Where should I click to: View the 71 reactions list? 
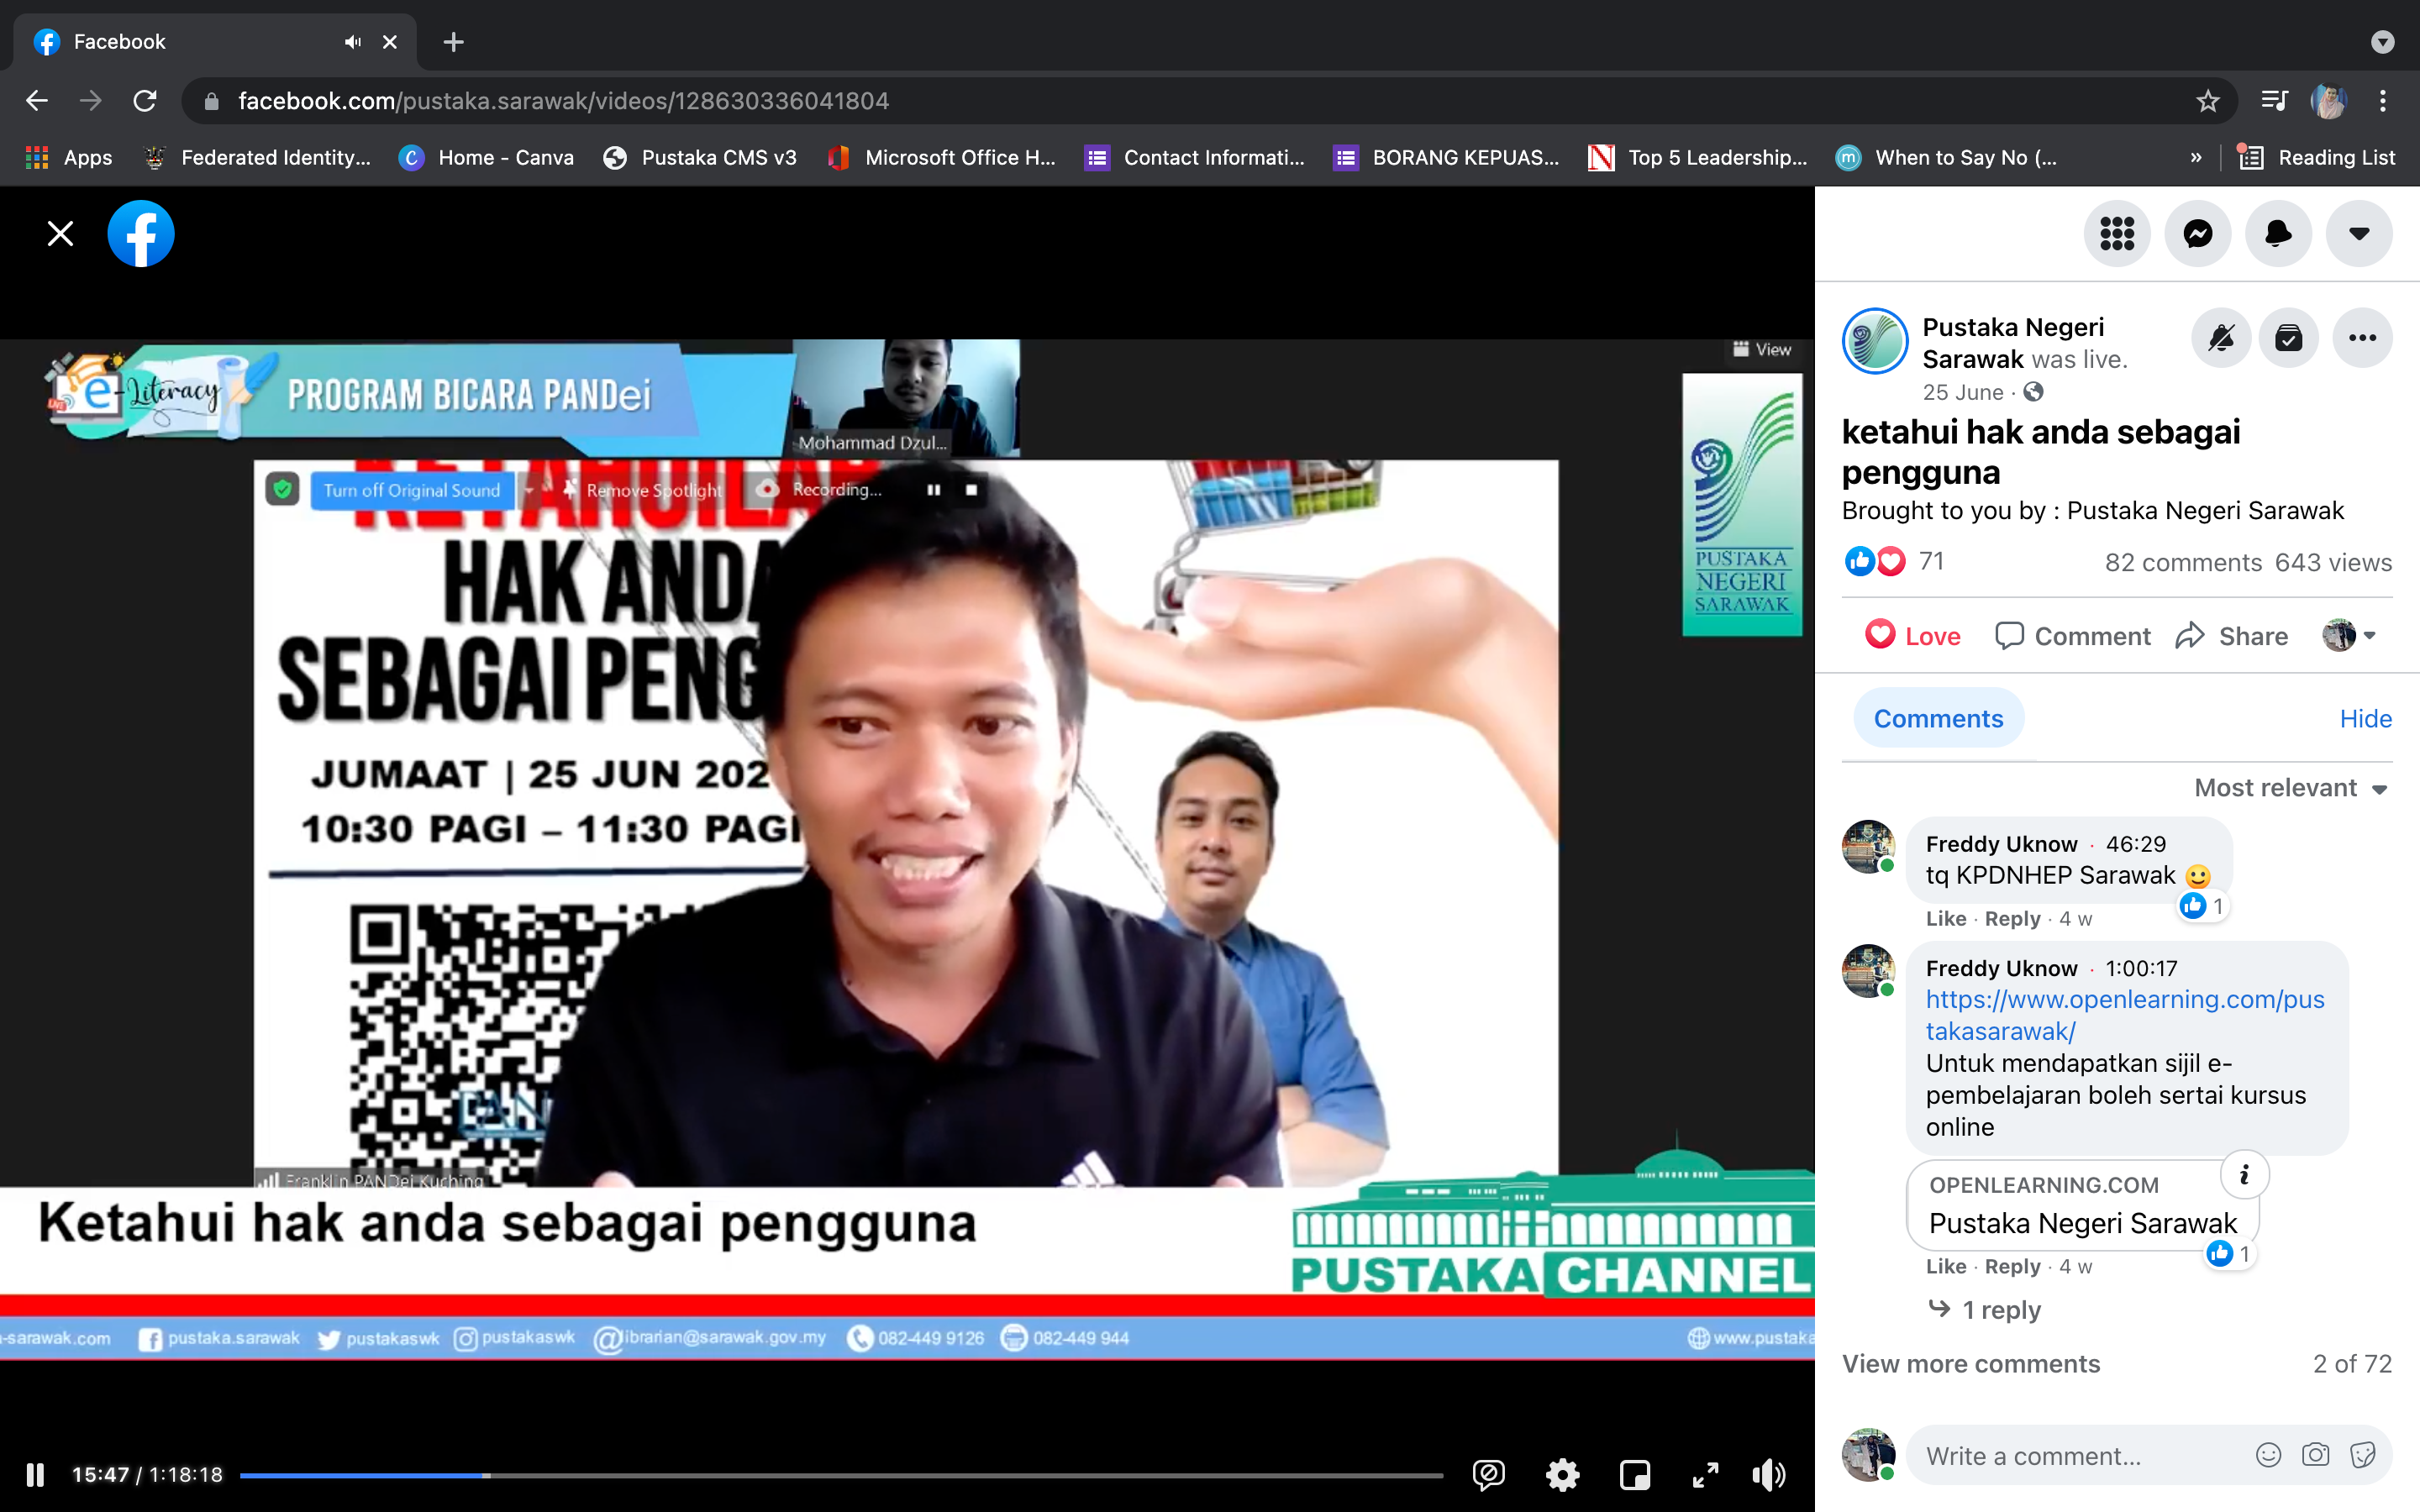coord(1931,561)
